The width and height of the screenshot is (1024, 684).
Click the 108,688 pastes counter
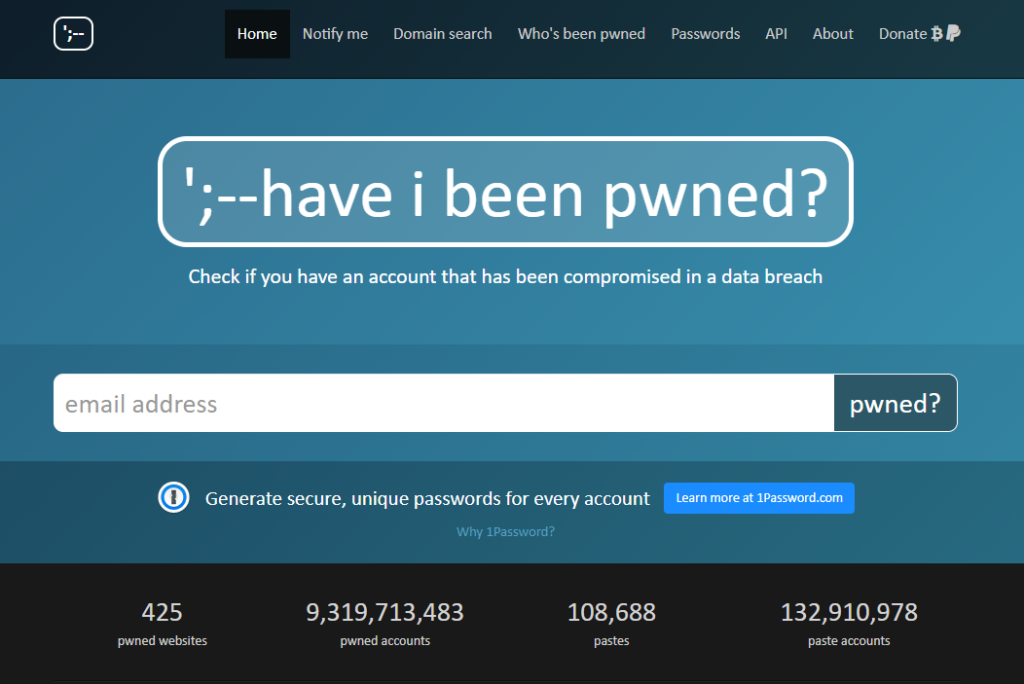point(611,618)
